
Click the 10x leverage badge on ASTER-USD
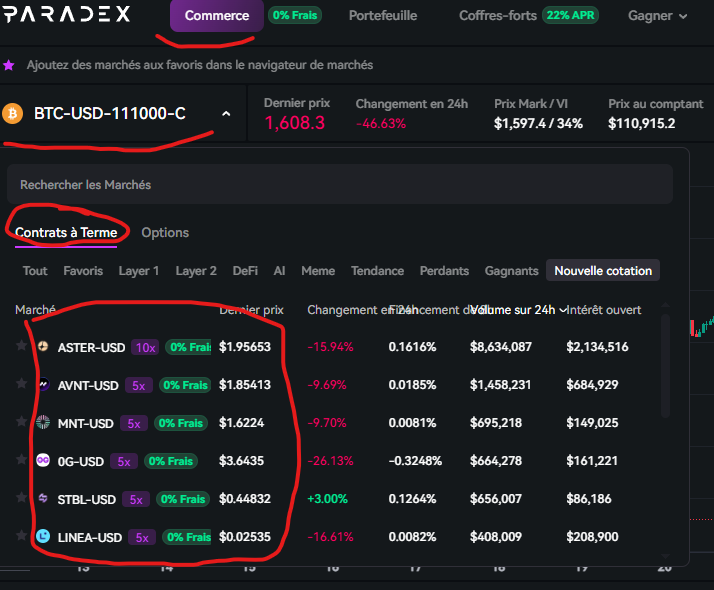[x=145, y=348]
